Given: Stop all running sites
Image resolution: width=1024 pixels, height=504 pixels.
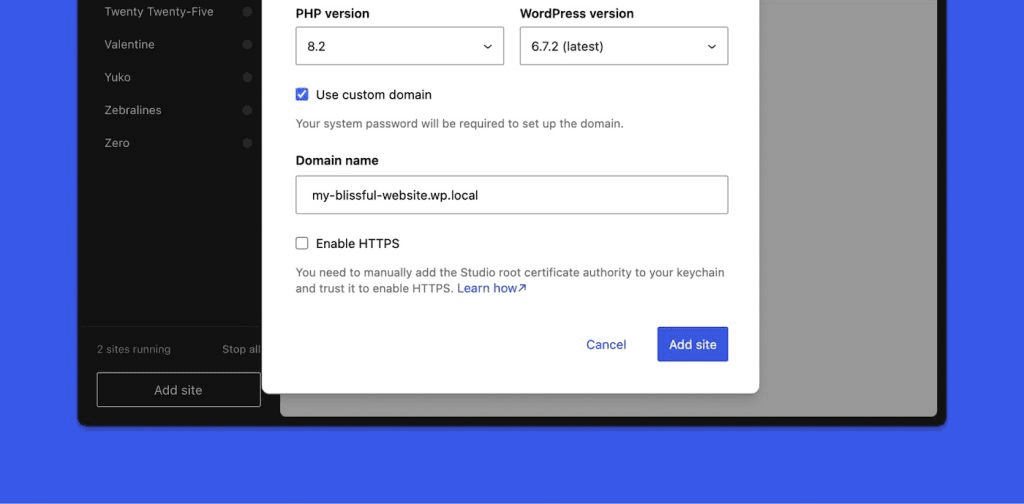Looking at the screenshot, I should coord(241,349).
